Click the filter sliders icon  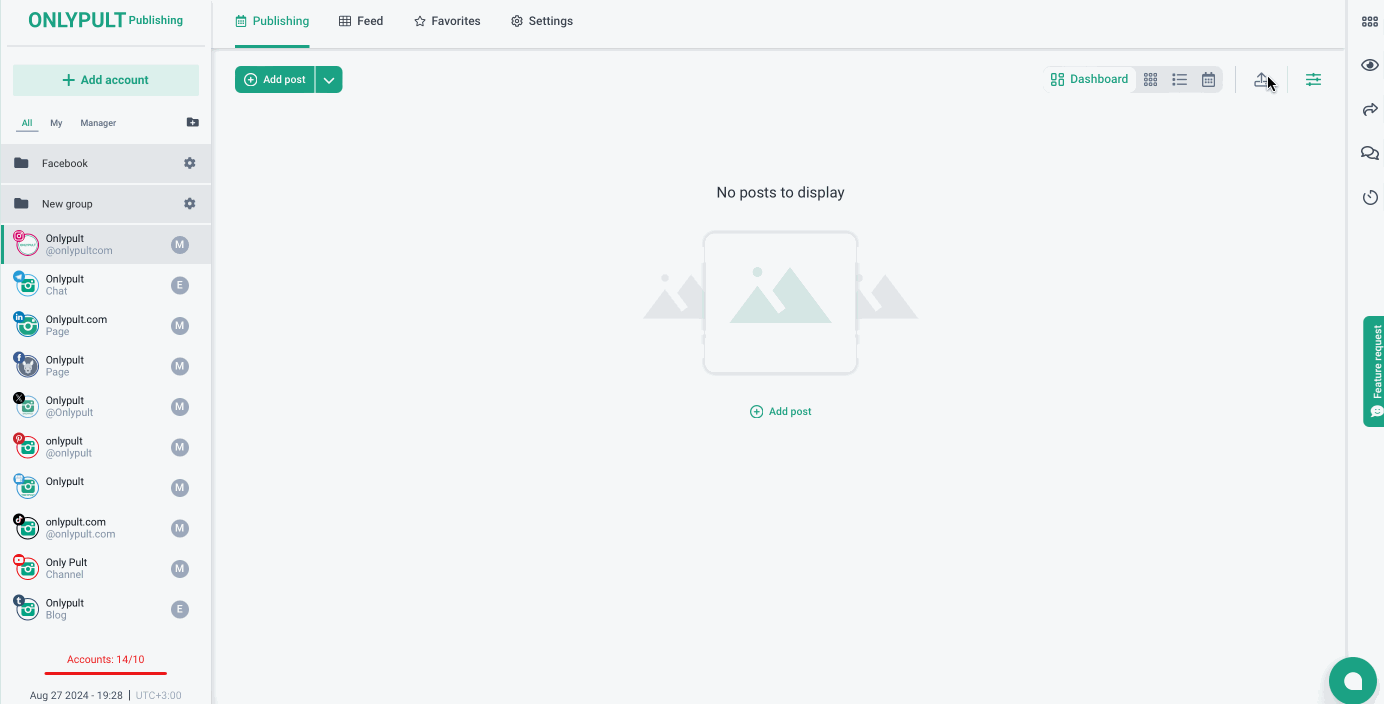[1313, 80]
